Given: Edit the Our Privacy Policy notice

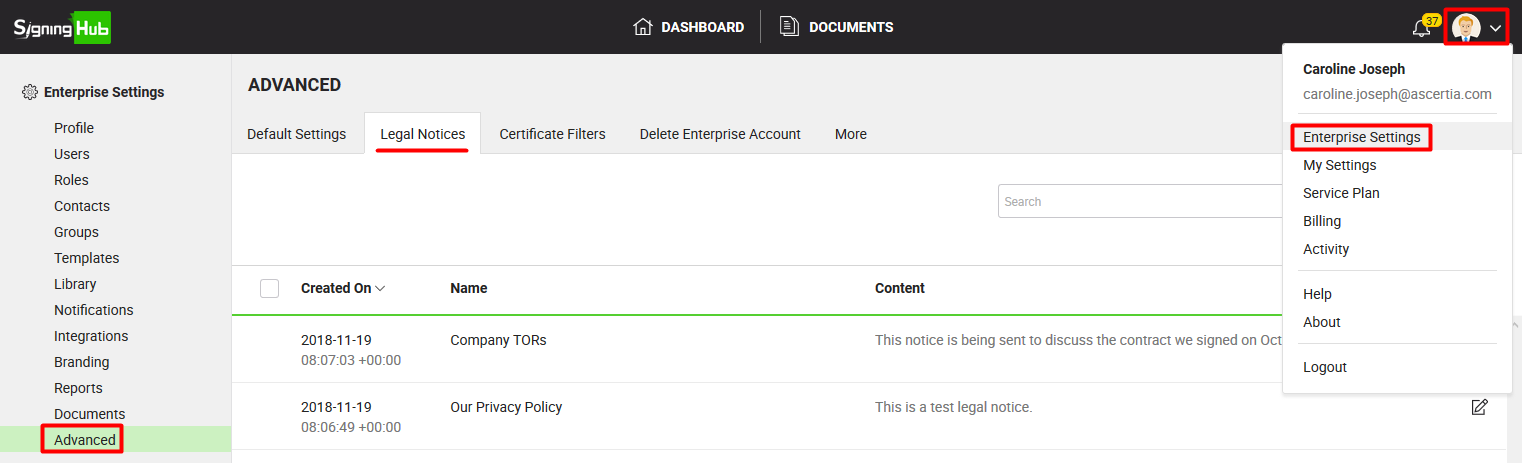Looking at the screenshot, I should click(x=1479, y=407).
